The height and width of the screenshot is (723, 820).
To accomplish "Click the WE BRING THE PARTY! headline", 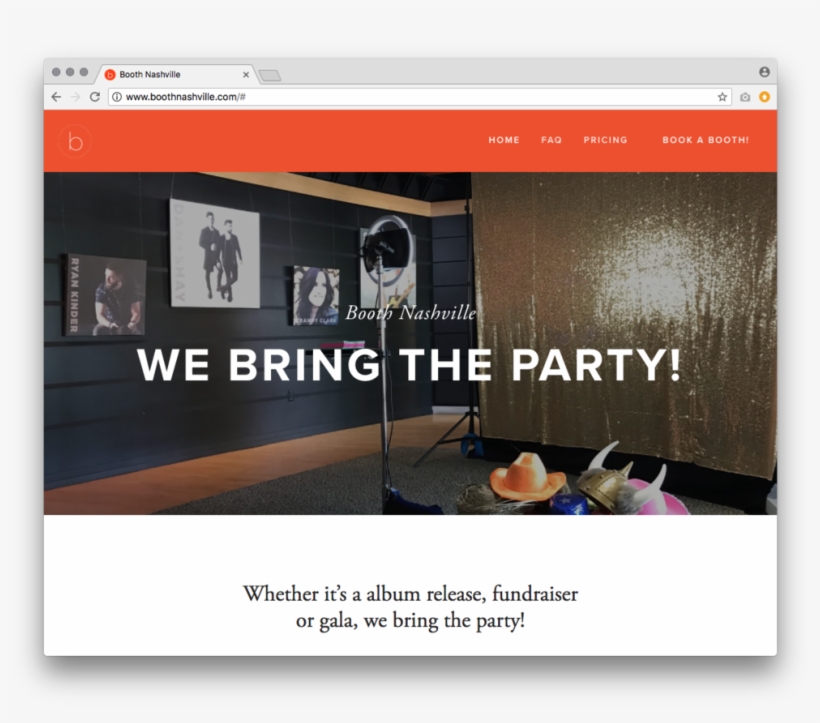I will [x=409, y=365].
